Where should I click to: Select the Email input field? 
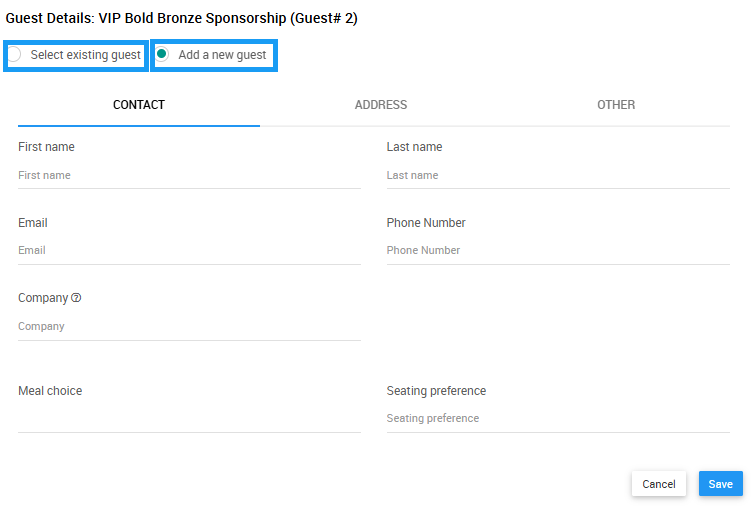(x=189, y=250)
